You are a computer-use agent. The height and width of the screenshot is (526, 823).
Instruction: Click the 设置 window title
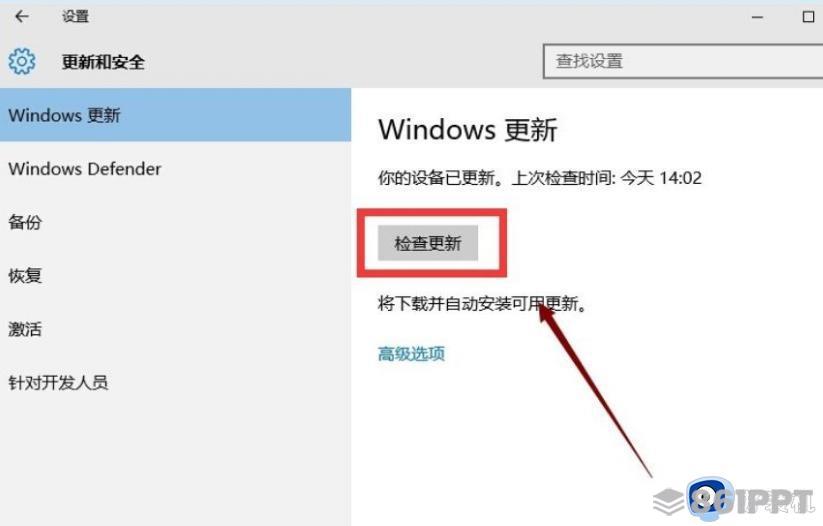(x=76, y=17)
